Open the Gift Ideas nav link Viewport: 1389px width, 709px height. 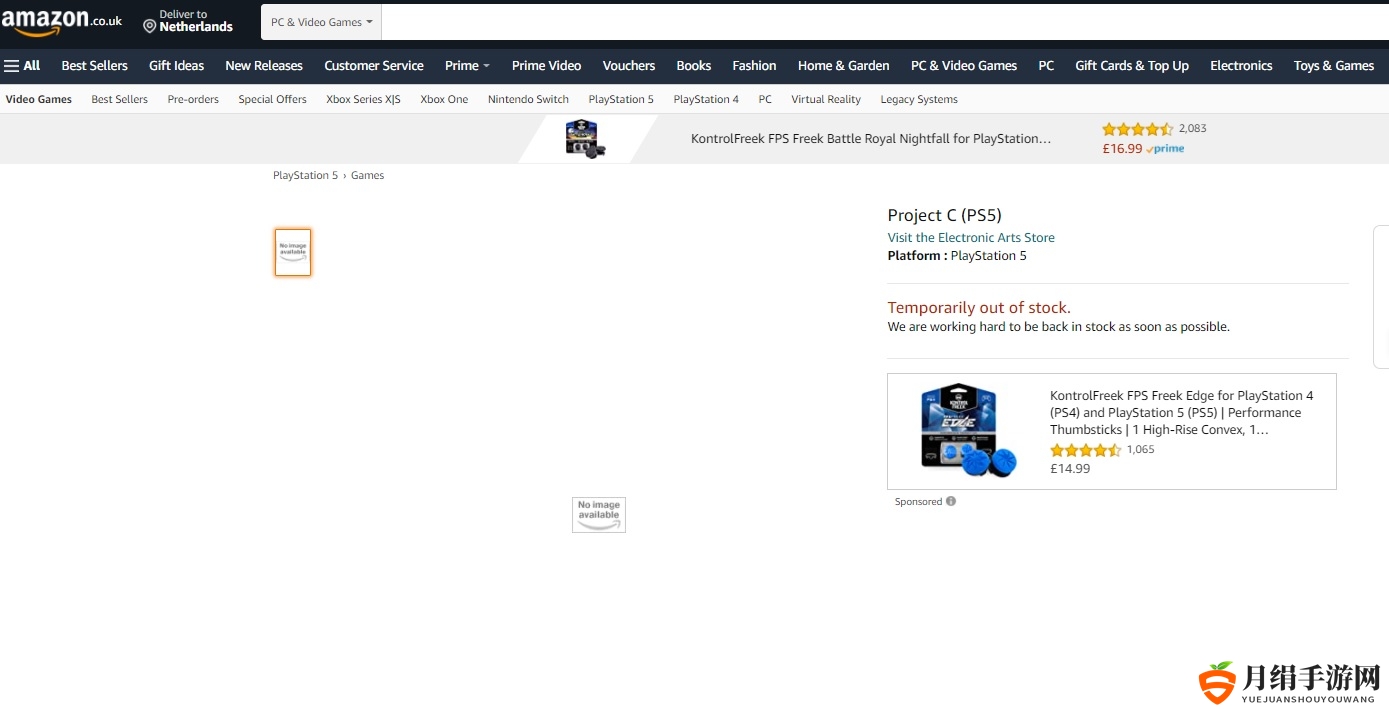176,66
